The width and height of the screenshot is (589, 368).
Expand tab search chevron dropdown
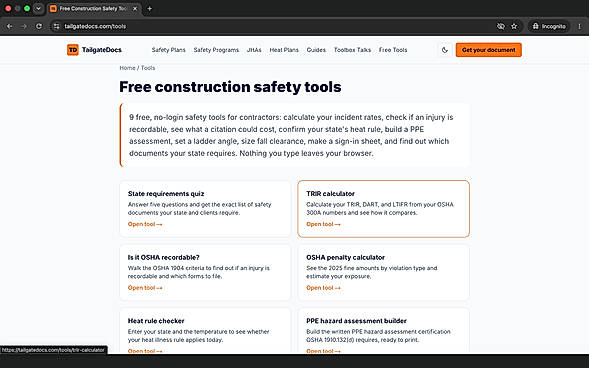click(x=38, y=8)
